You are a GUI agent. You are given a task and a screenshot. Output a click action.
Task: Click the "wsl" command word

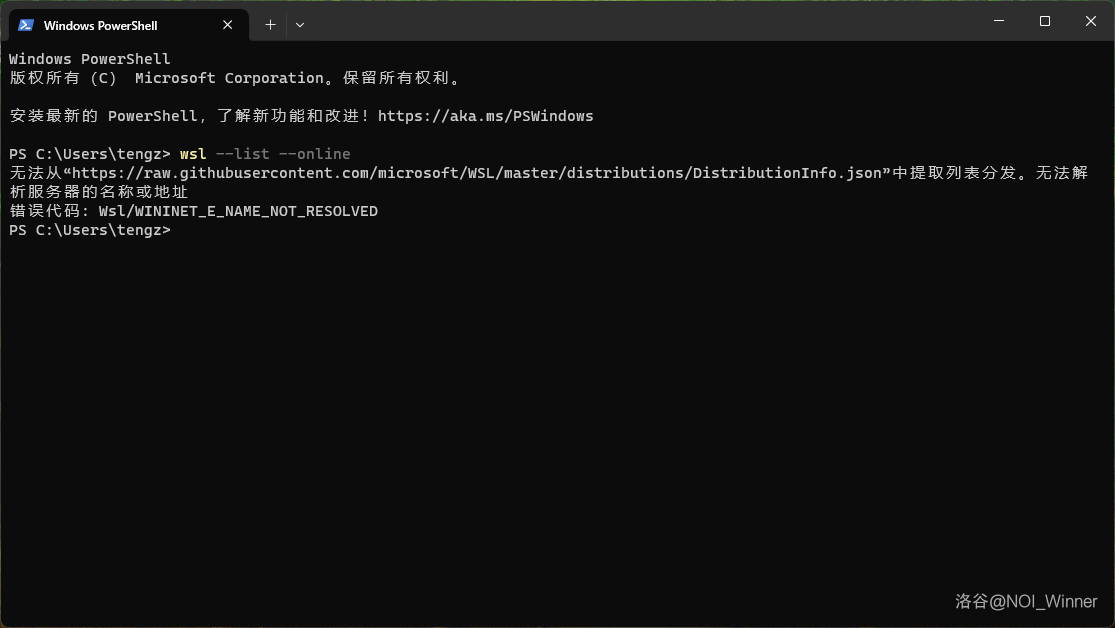(193, 154)
